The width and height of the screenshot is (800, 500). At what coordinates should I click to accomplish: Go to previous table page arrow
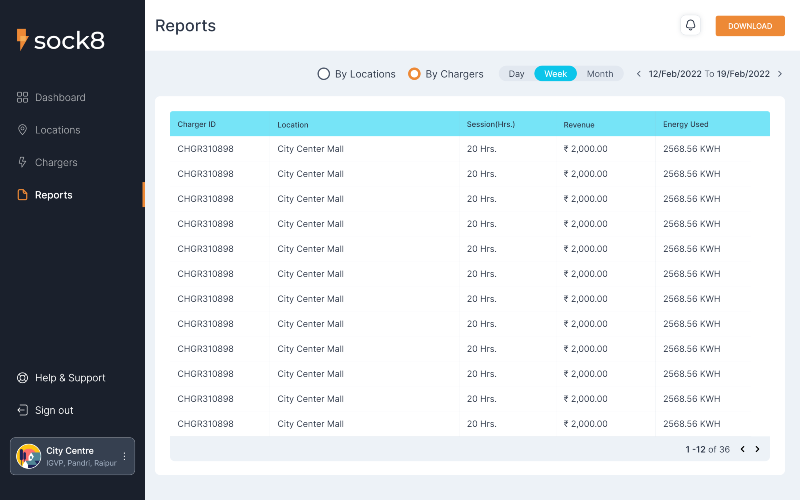tap(743, 449)
